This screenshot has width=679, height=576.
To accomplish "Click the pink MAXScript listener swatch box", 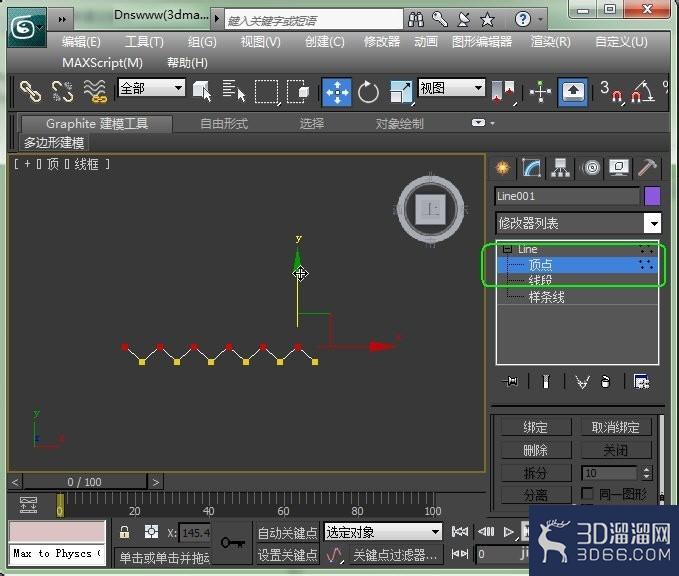I will [57, 532].
